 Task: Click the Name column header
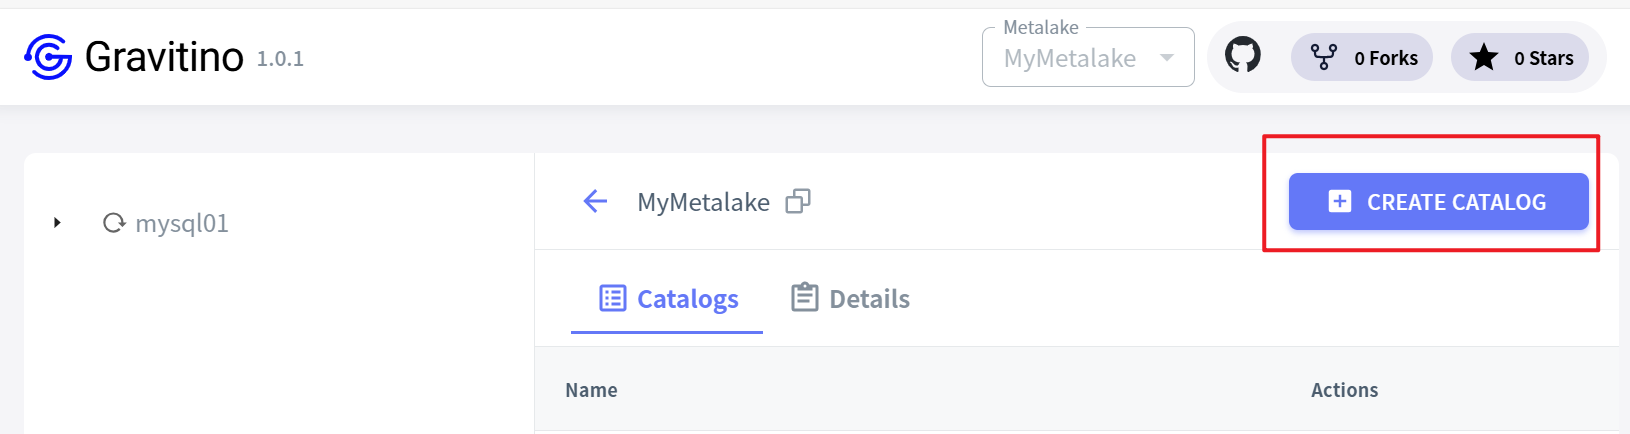[591, 390]
